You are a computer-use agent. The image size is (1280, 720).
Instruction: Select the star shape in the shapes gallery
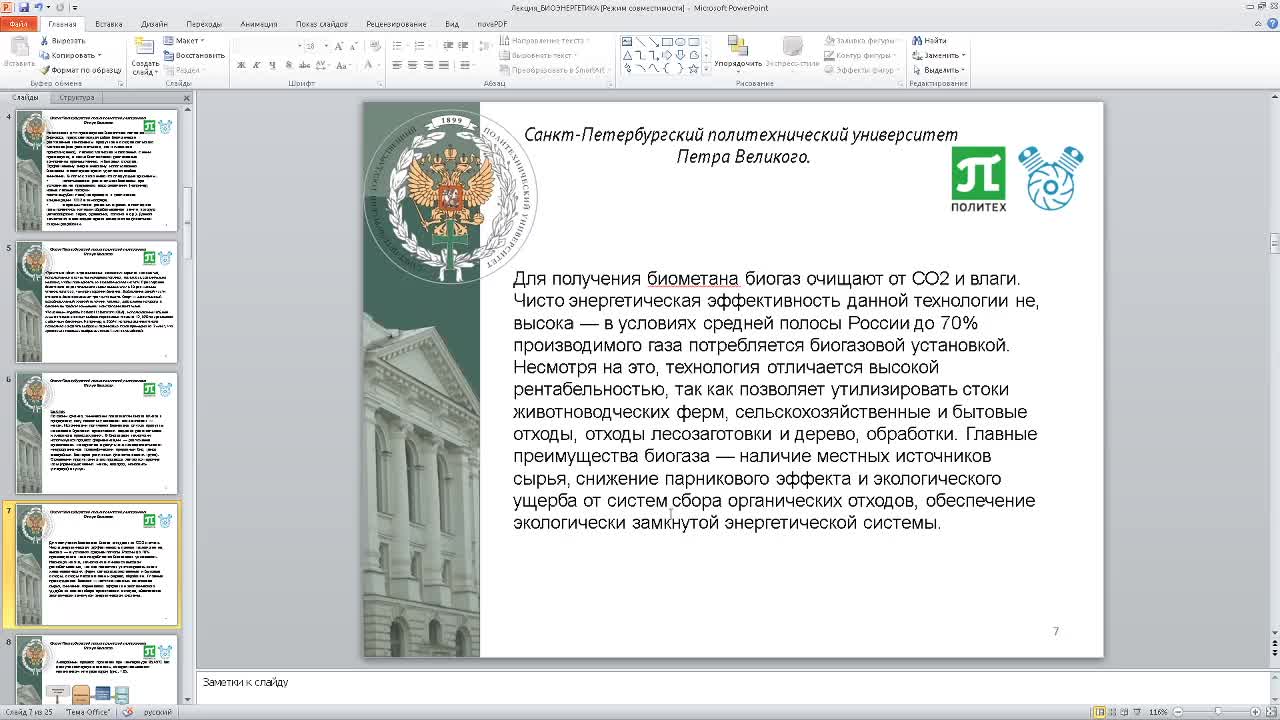click(694, 69)
